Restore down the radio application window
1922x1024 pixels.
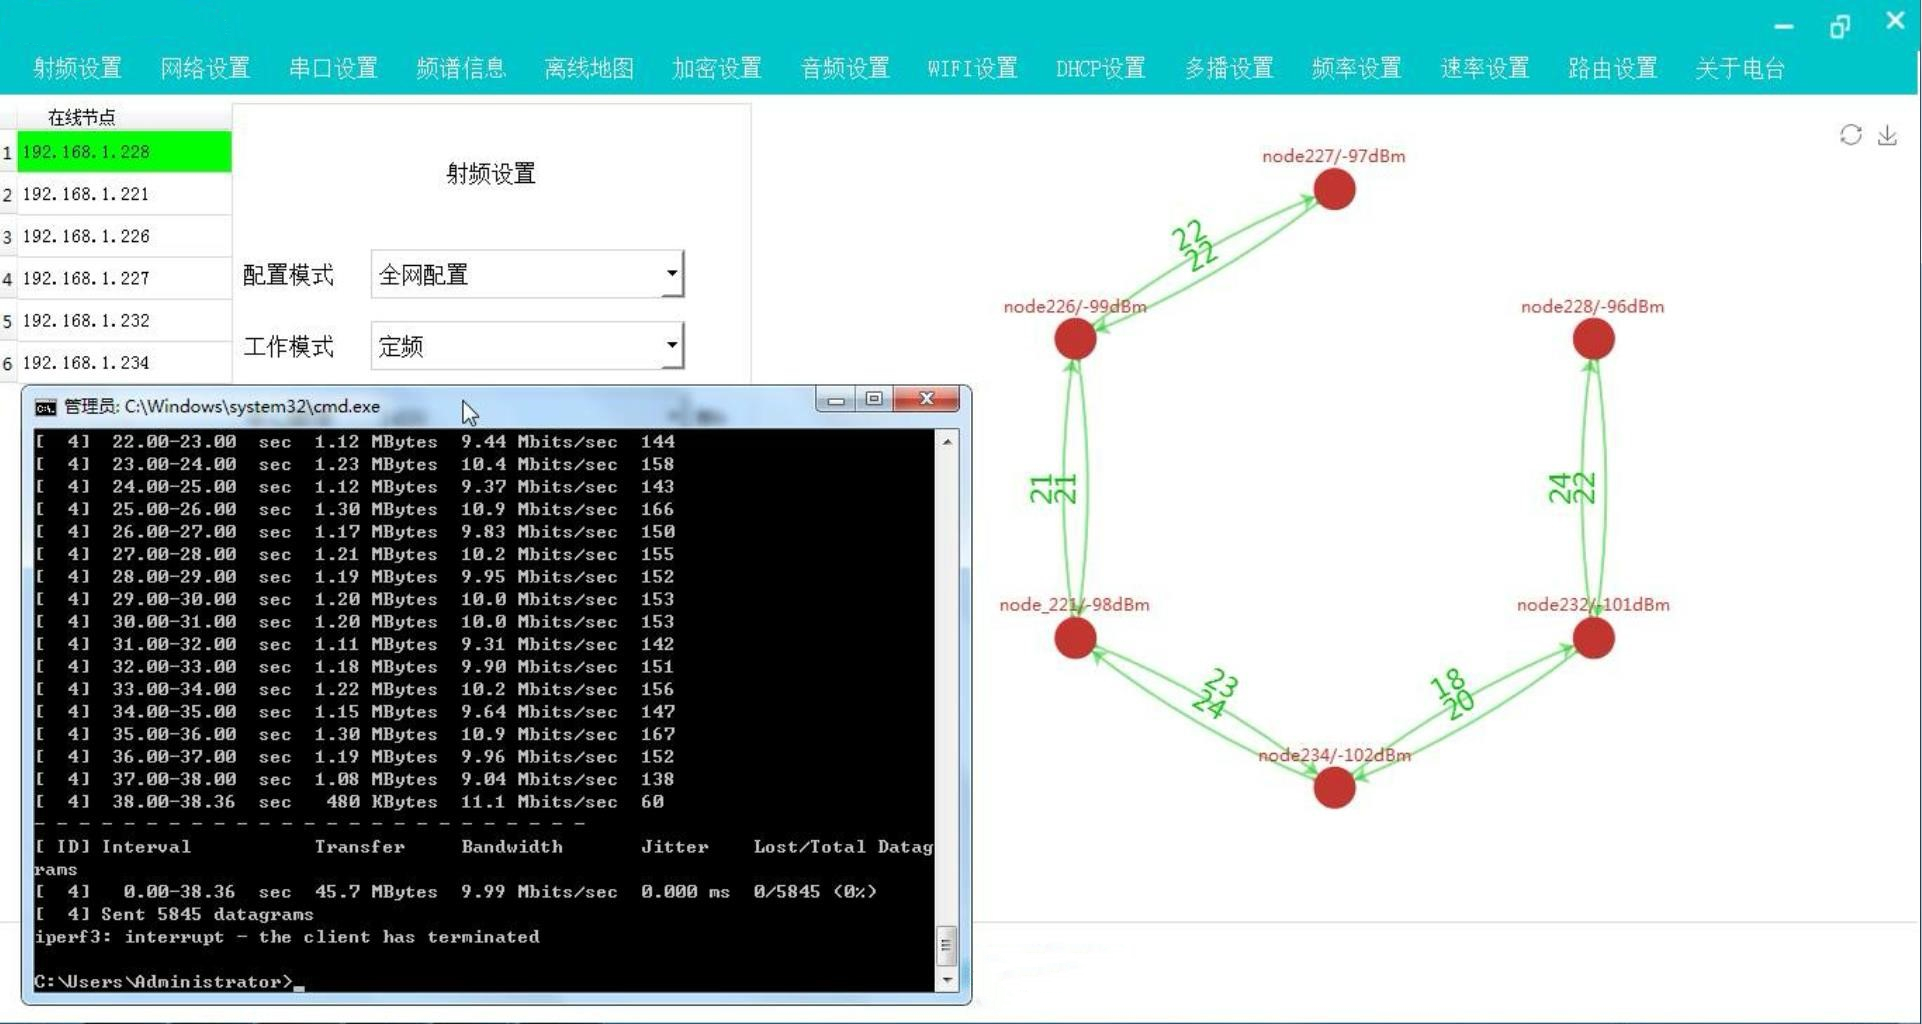1840,26
